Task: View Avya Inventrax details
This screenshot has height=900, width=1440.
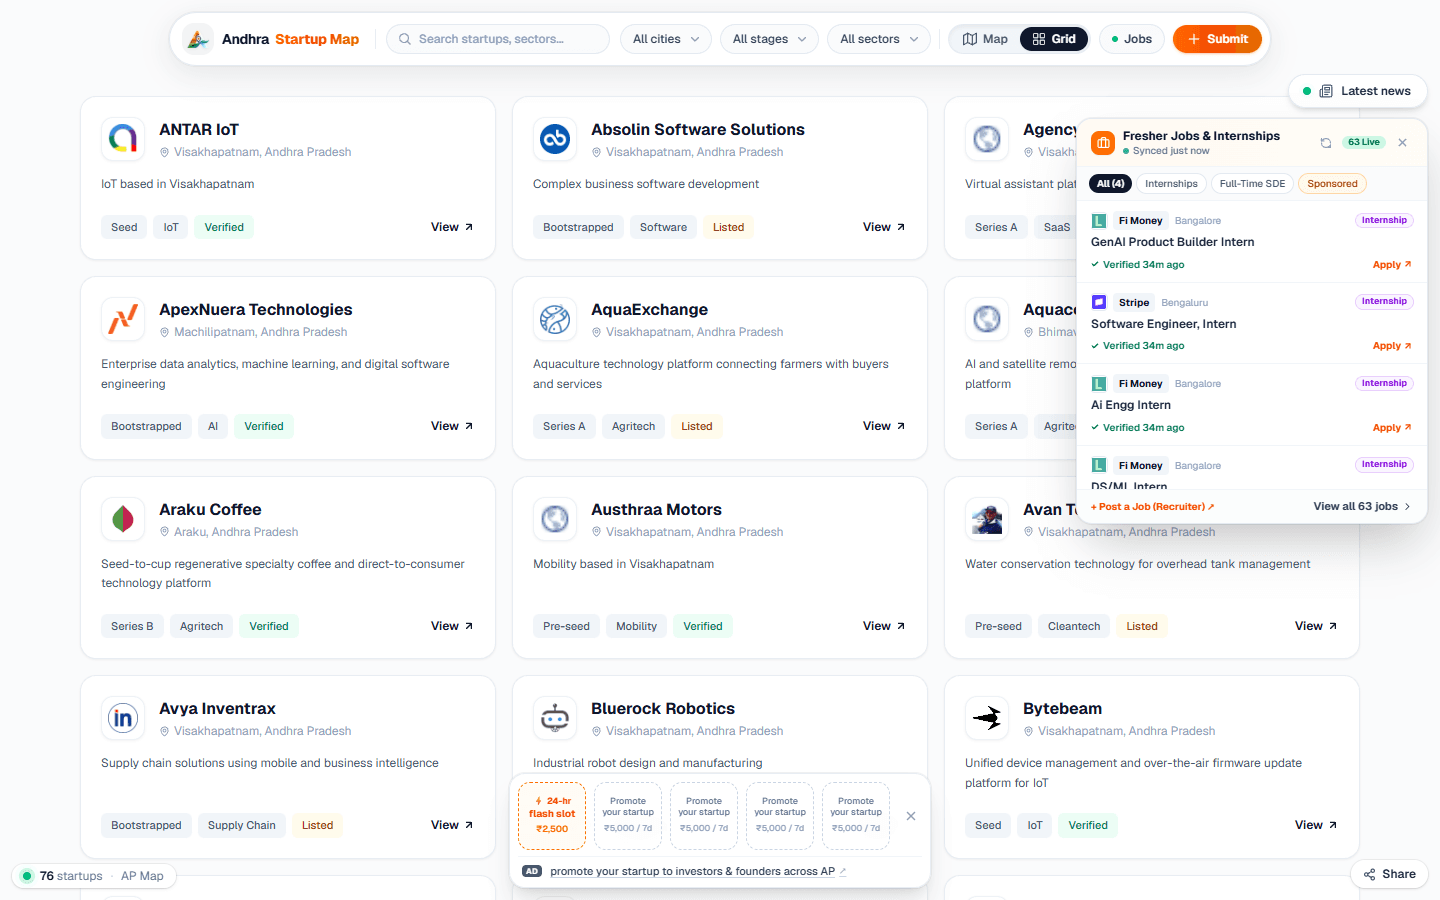Action: pyautogui.click(x=452, y=825)
